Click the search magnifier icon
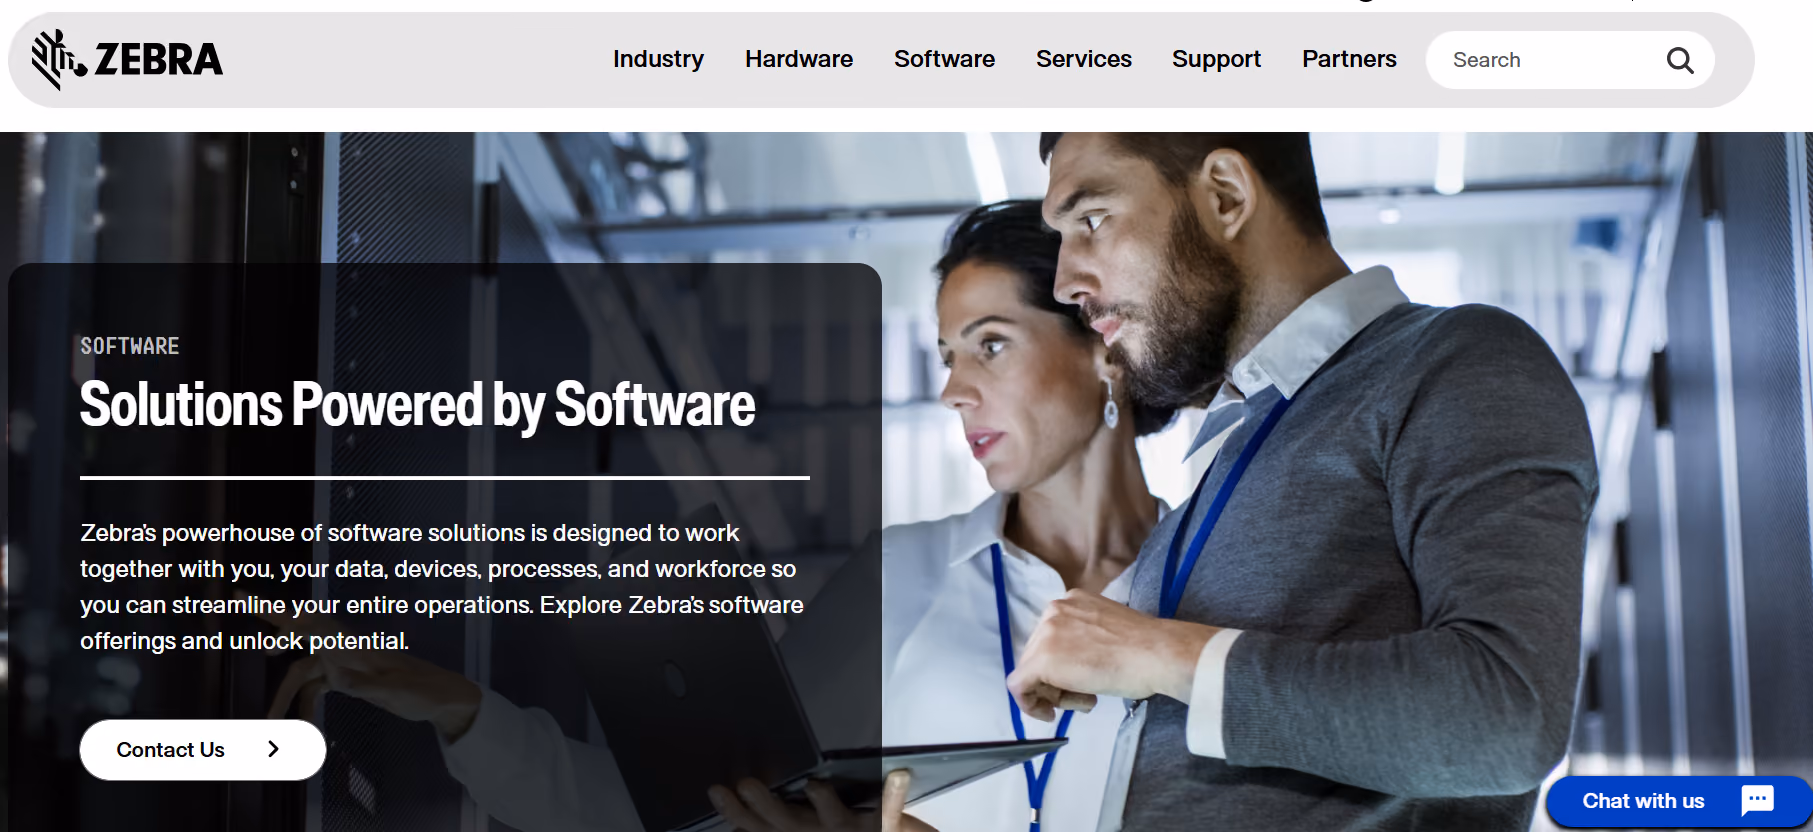 click(1680, 60)
